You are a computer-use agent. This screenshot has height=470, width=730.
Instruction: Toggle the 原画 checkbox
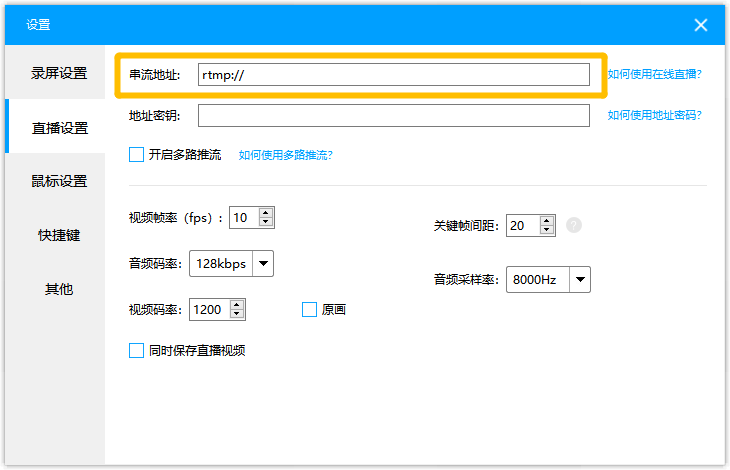coord(309,310)
